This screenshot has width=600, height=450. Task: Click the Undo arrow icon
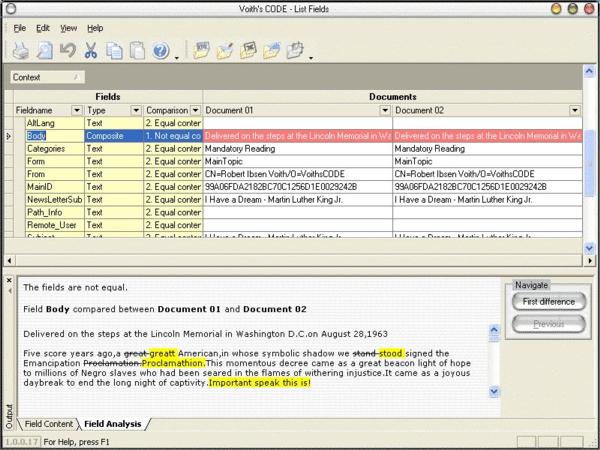pos(68,51)
